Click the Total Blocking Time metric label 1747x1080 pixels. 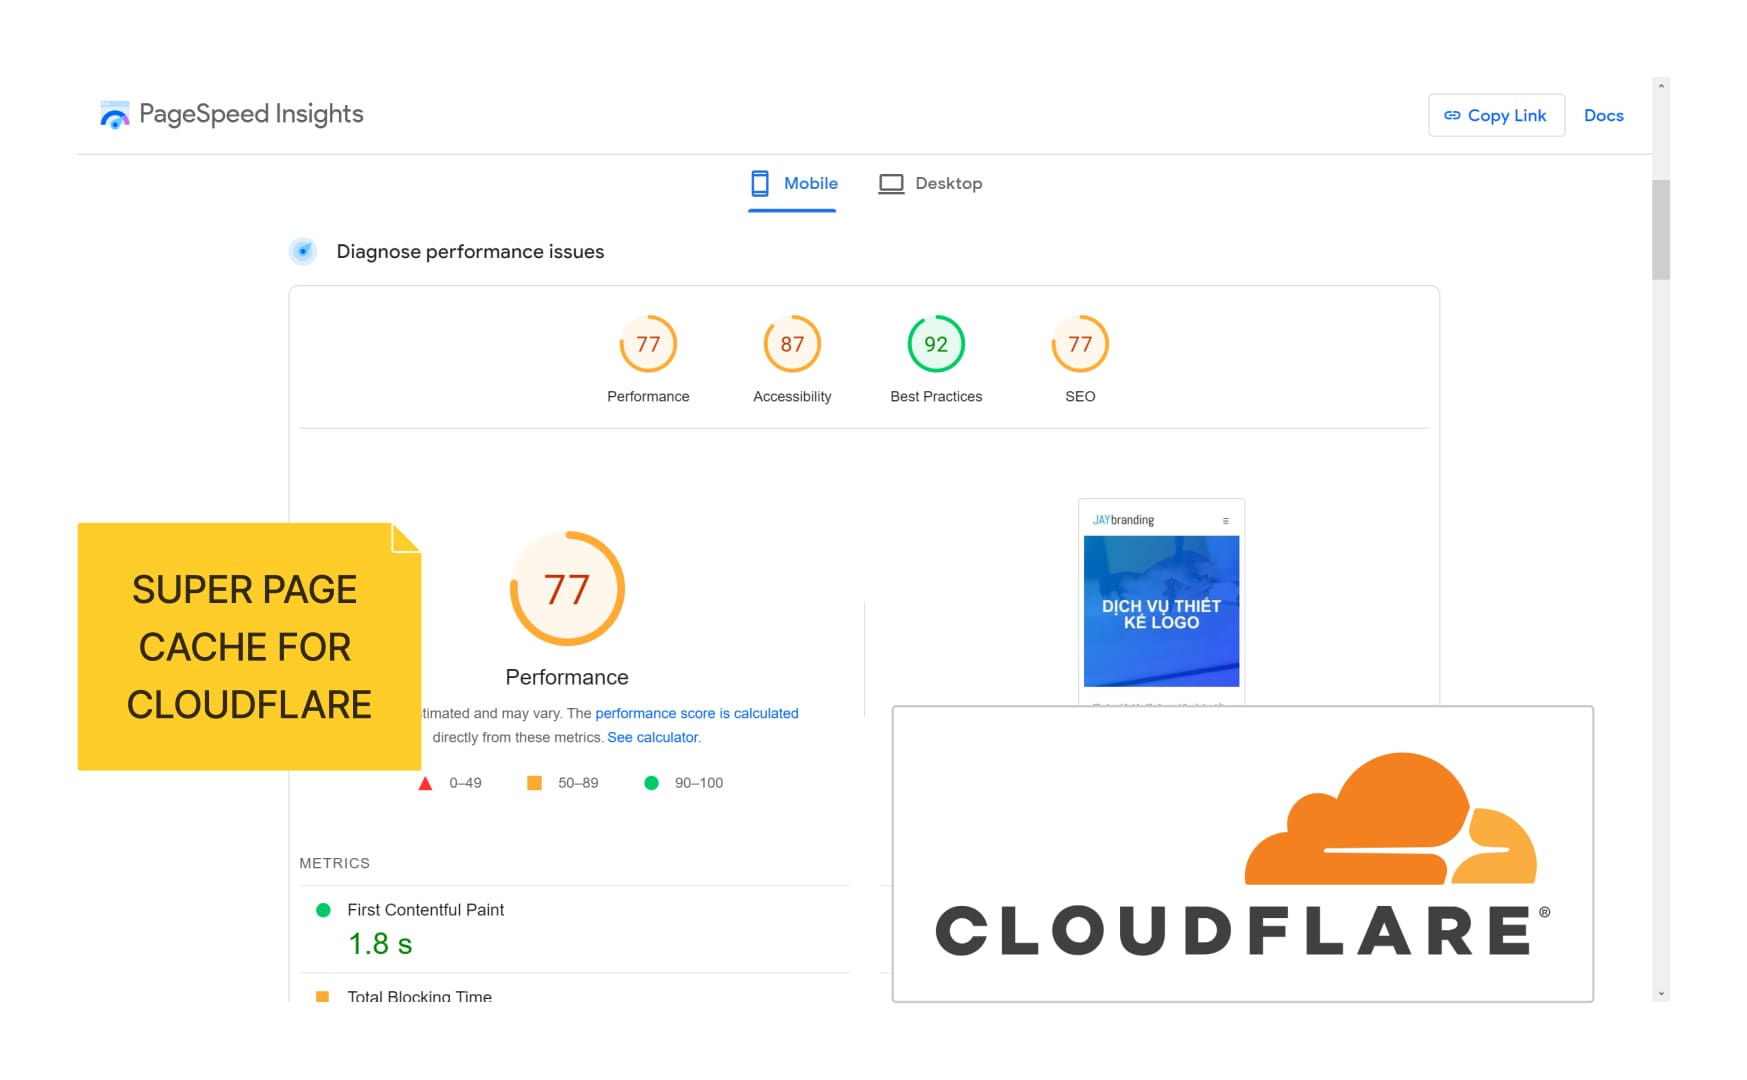click(x=419, y=996)
